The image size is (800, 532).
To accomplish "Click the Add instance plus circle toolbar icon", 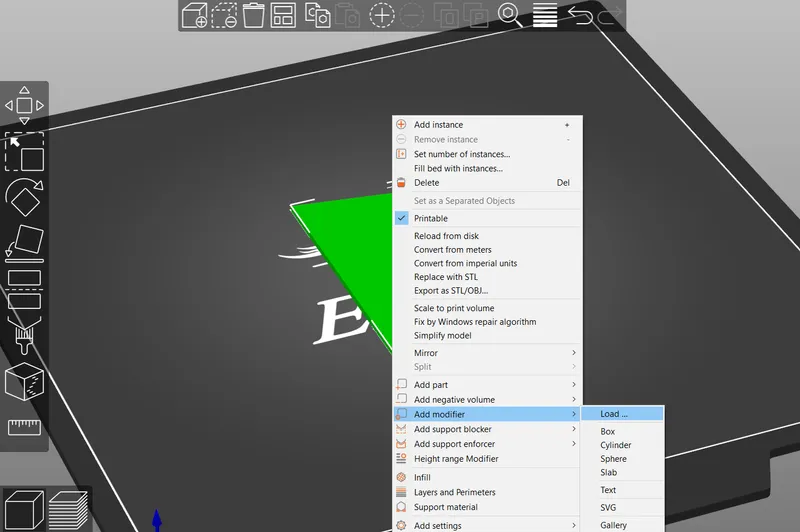I will pos(382,15).
